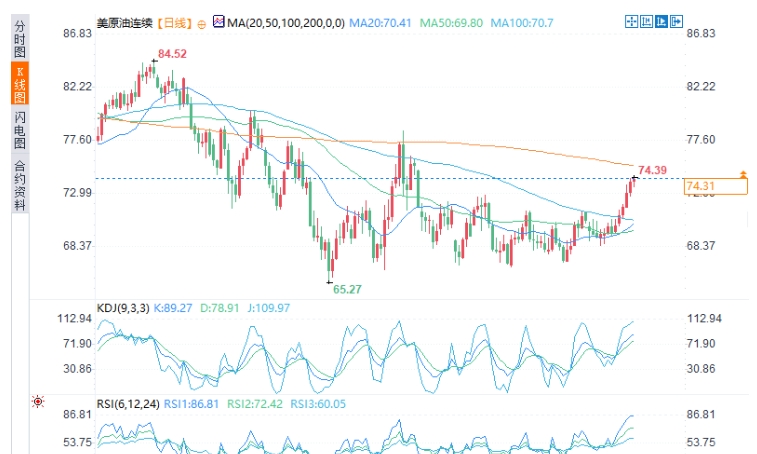Click the K:89.27 value

[173, 308]
